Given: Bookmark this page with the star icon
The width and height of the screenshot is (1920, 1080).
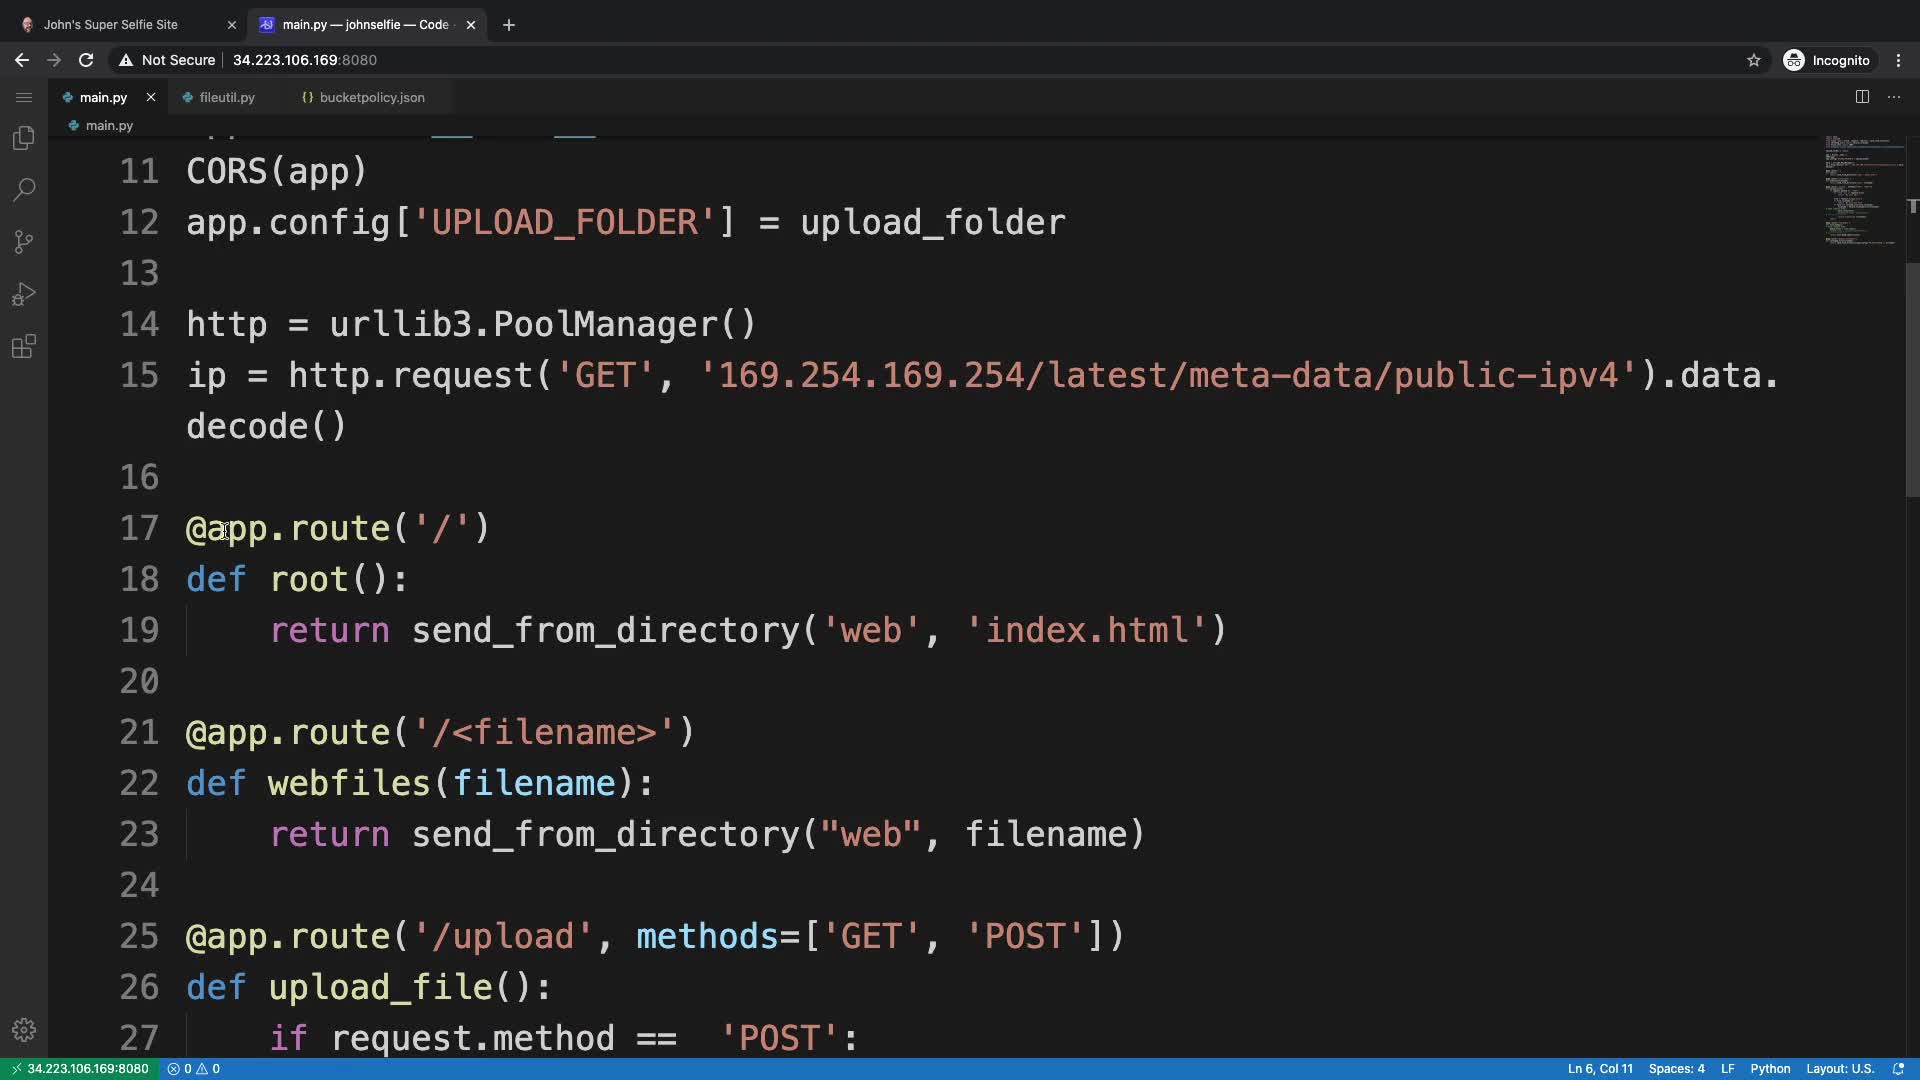Looking at the screenshot, I should pyautogui.click(x=1753, y=60).
